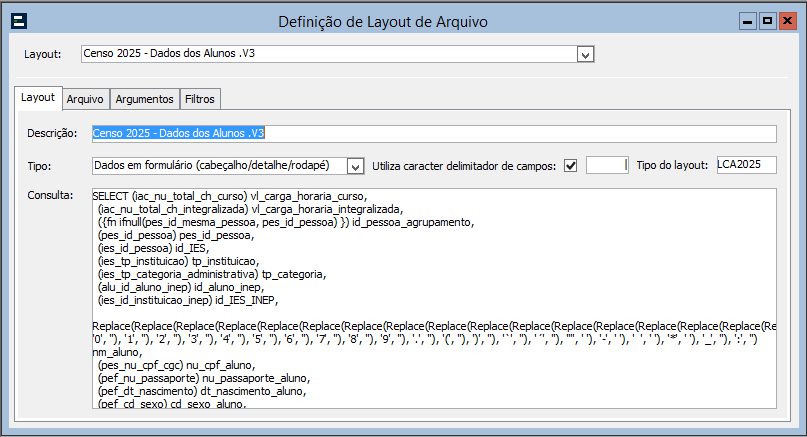Click the nested Replace(Replace( line
The width and height of the screenshot is (807, 437).
pyautogui.click(x=434, y=326)
